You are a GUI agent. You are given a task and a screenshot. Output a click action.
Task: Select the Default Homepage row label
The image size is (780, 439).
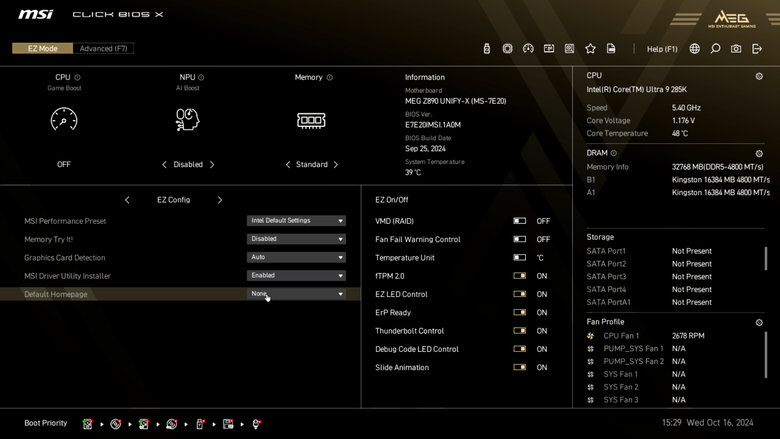coord(56,294)
